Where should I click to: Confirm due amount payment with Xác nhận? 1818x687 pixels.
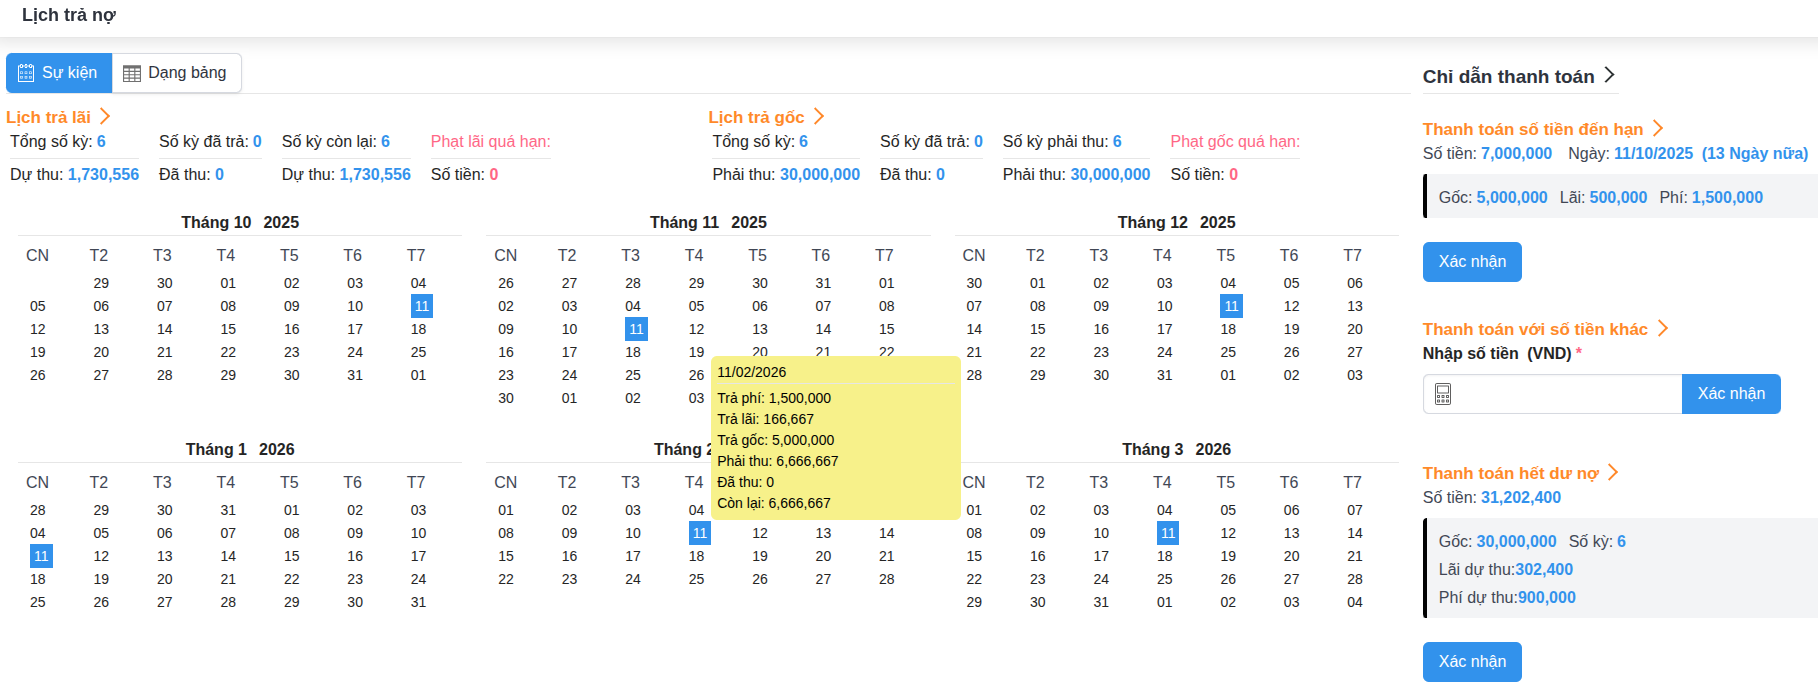click(x=1471, y=262)
